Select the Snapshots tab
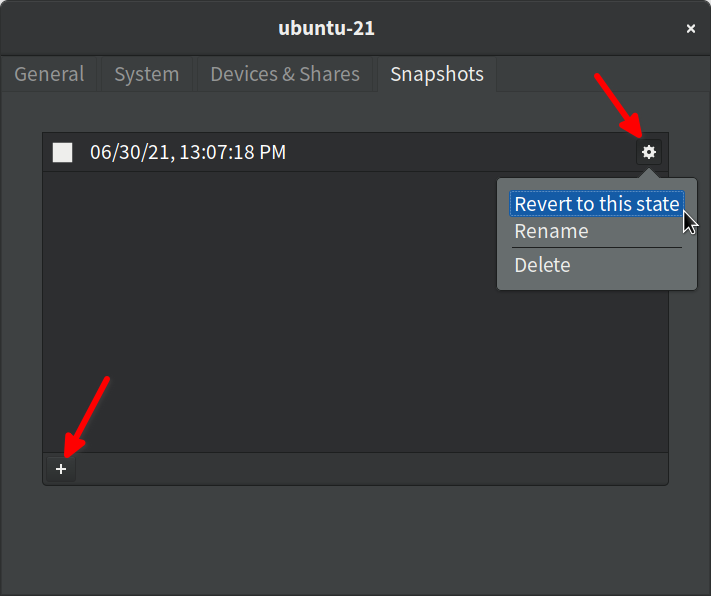 [437, 74]
